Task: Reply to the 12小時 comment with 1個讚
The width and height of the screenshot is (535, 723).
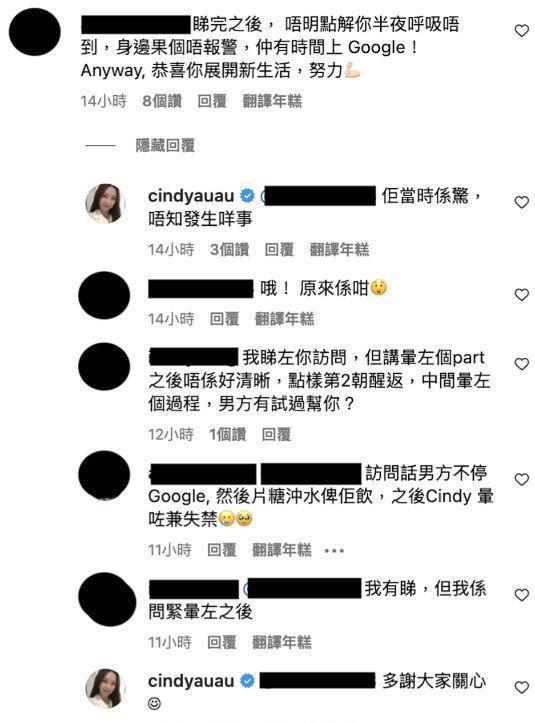Action: (x=276, y=434)
